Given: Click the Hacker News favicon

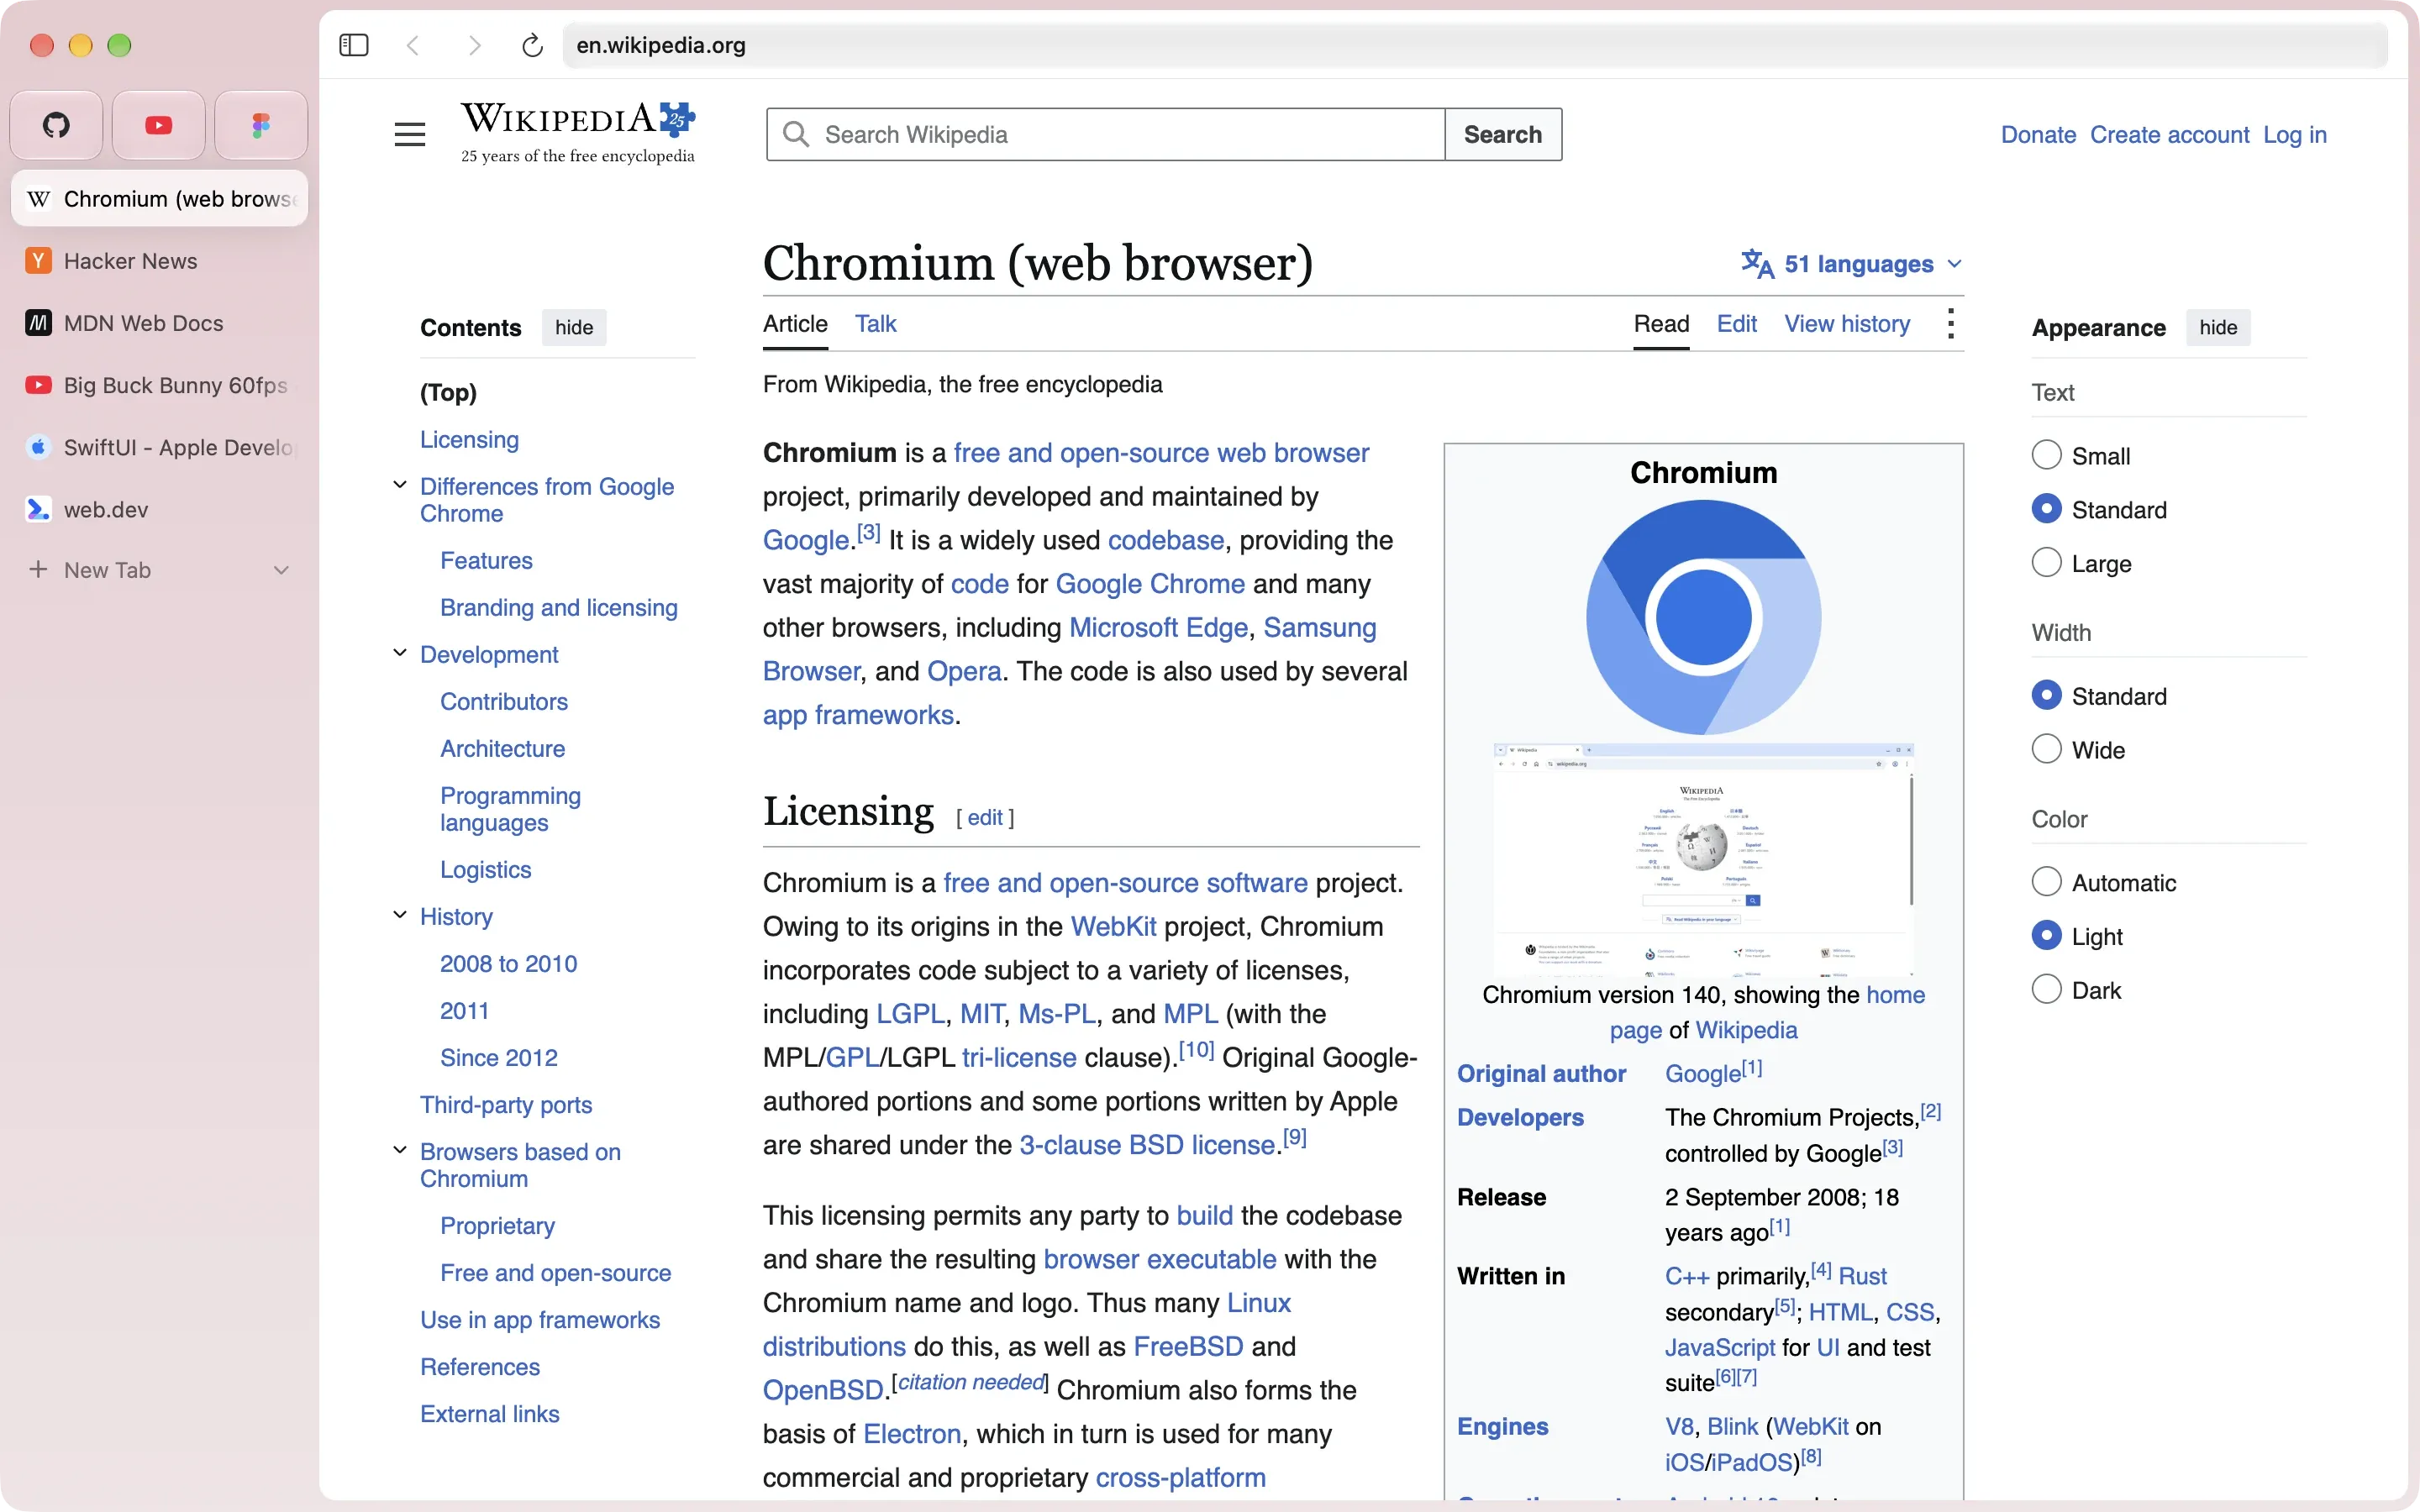Looking at the screenshot, I should 38,261.
